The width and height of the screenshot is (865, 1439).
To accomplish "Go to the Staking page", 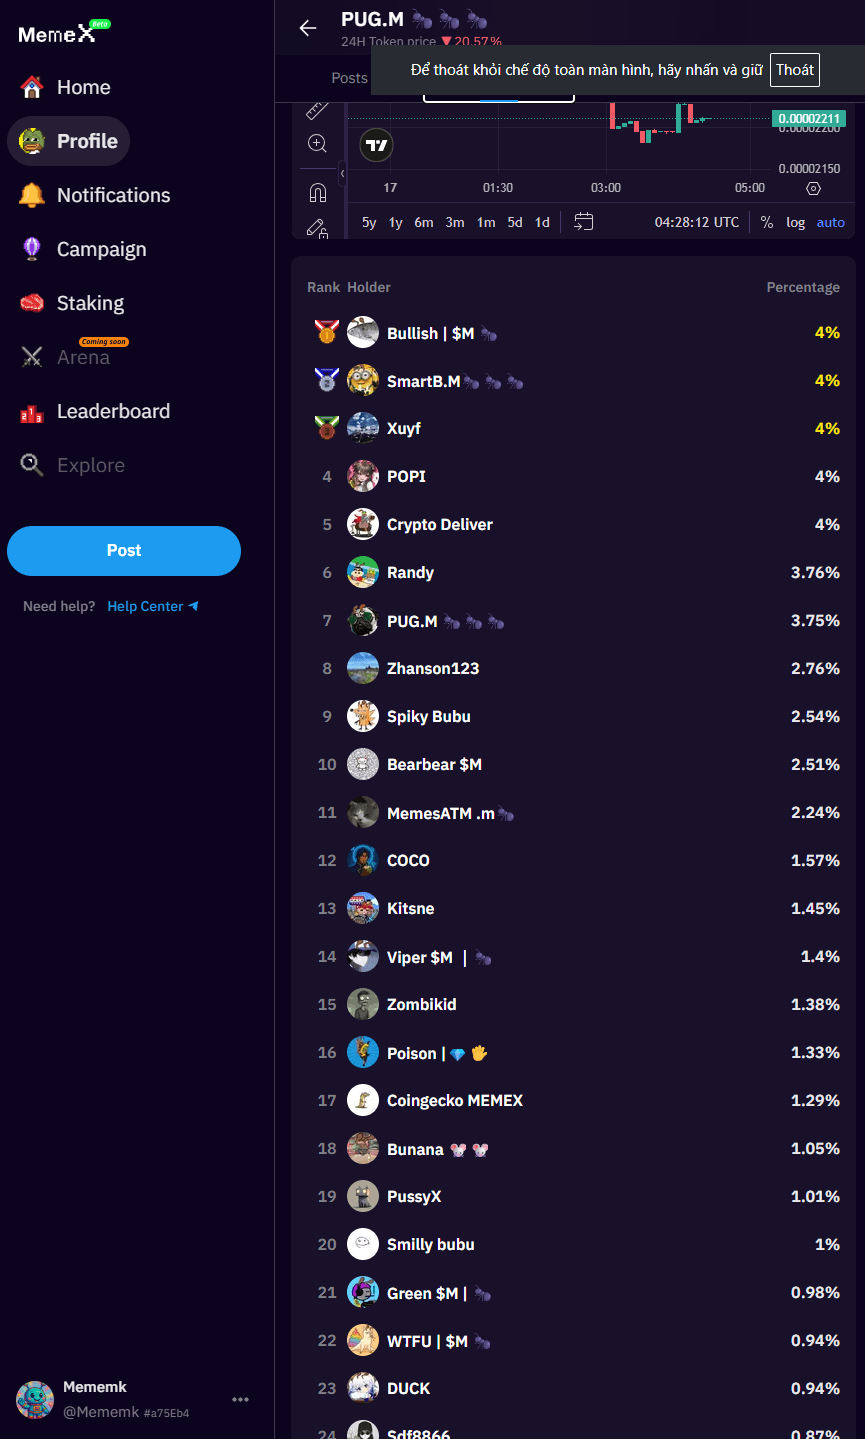I will pos(90,303).
